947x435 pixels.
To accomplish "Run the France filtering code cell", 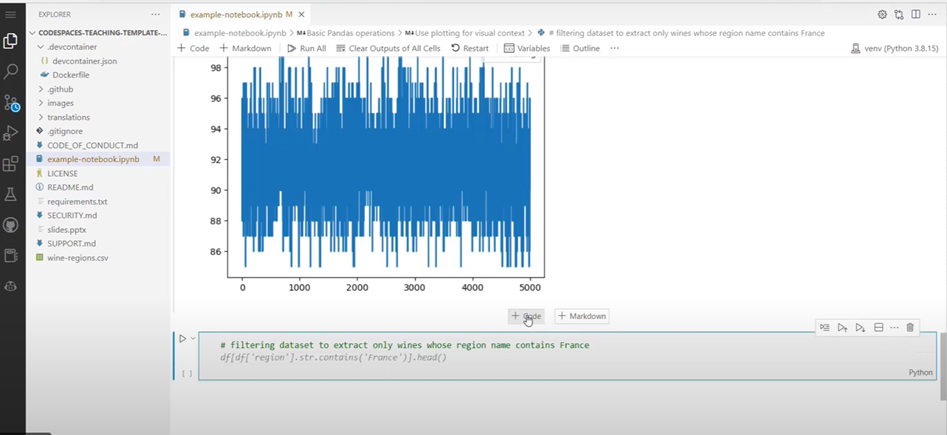I will 182,338.
